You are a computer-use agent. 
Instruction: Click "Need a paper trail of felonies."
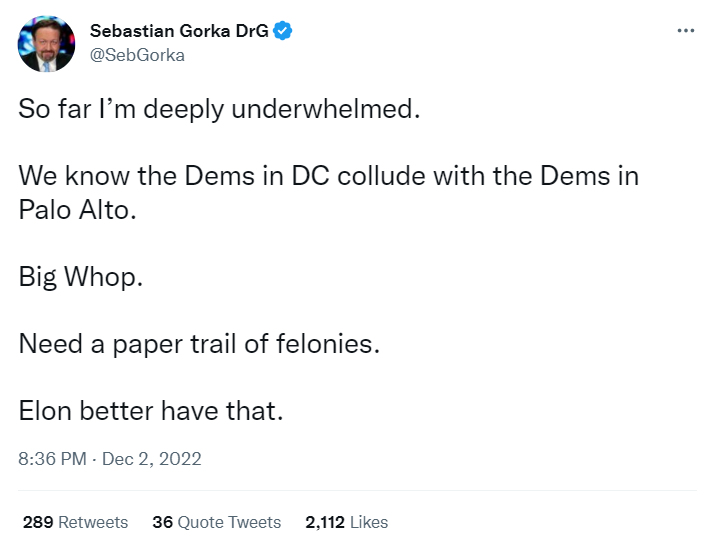pyautogui.click(x=200, y=344)
